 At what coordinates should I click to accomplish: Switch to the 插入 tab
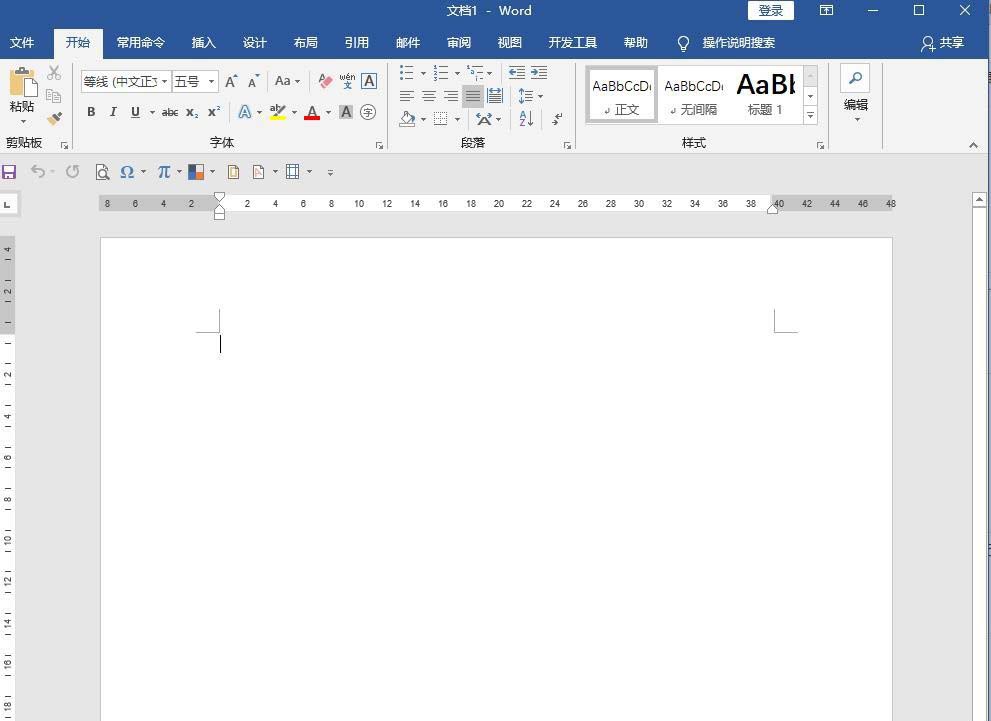204,43
